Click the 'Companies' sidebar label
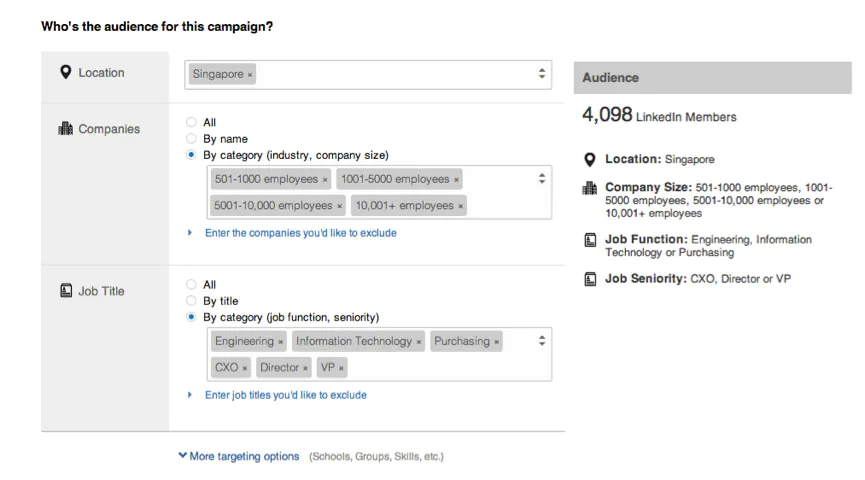Viewport: 865px width, 480px height. click(x=109, y=129)
